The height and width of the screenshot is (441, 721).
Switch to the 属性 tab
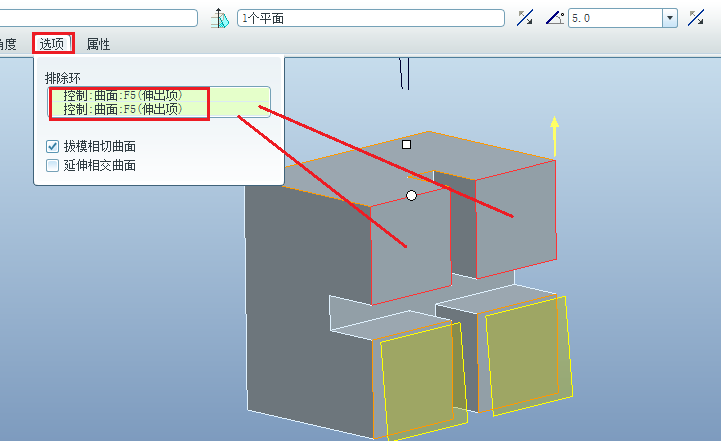[x=98, y=44]
